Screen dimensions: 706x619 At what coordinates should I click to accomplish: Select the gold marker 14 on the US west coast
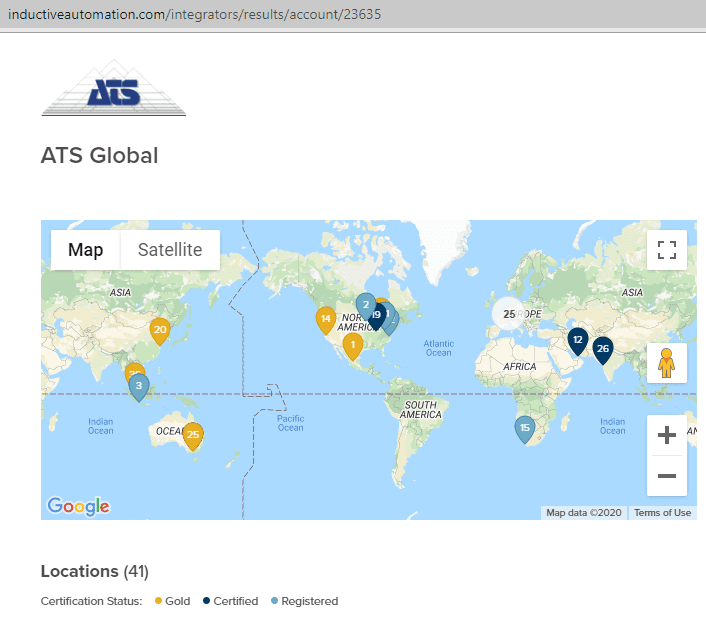click(326, 320)
